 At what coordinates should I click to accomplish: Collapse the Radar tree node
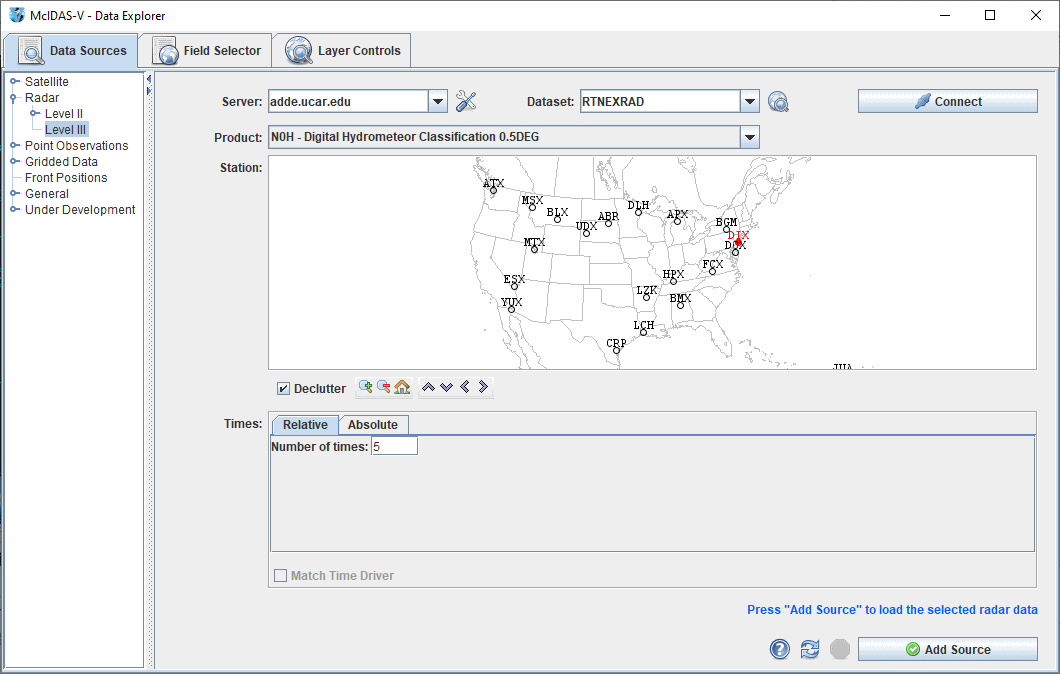click(x=14, y=98)
